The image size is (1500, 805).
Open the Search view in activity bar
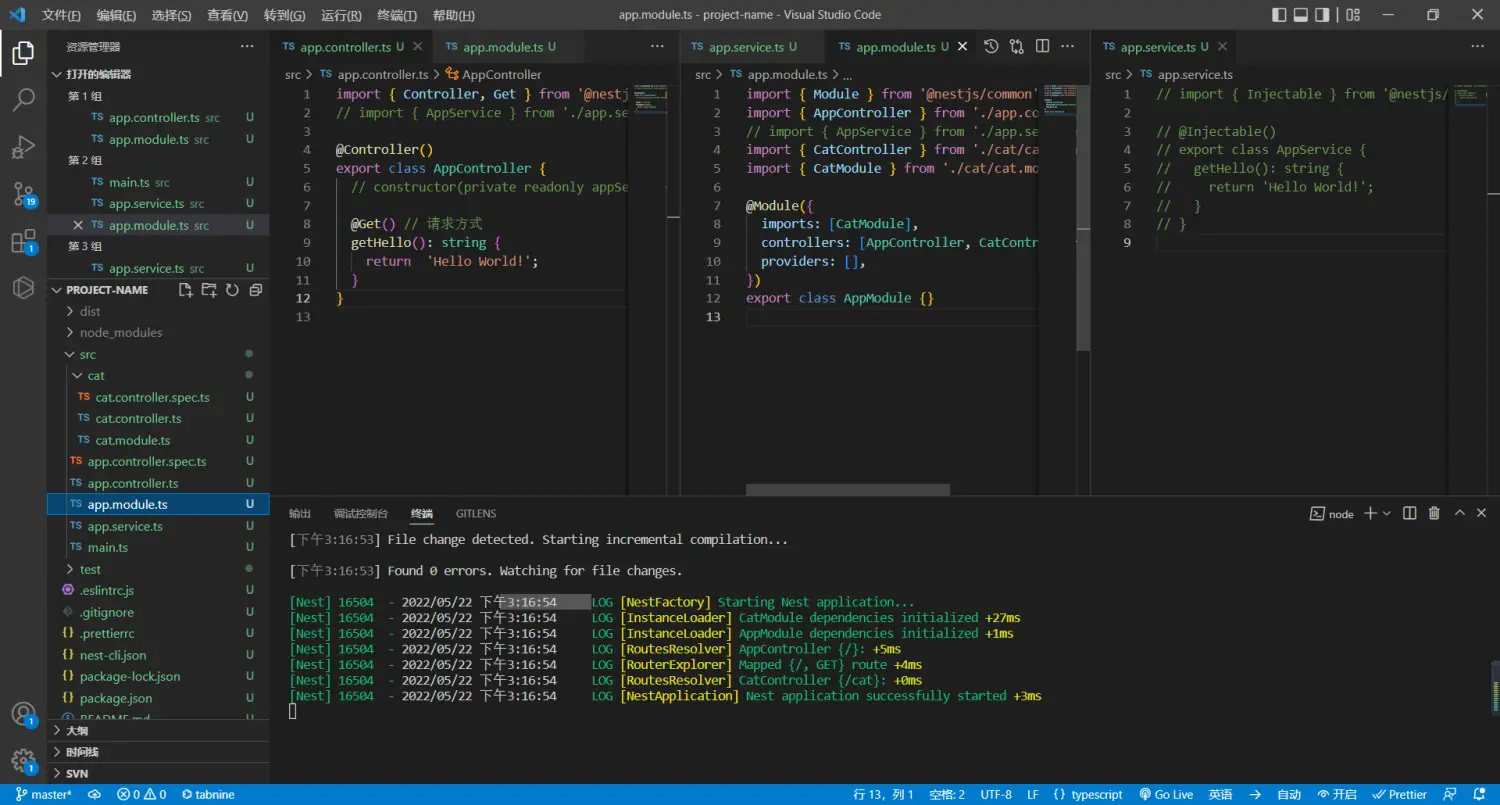click(x=23, y=99)
